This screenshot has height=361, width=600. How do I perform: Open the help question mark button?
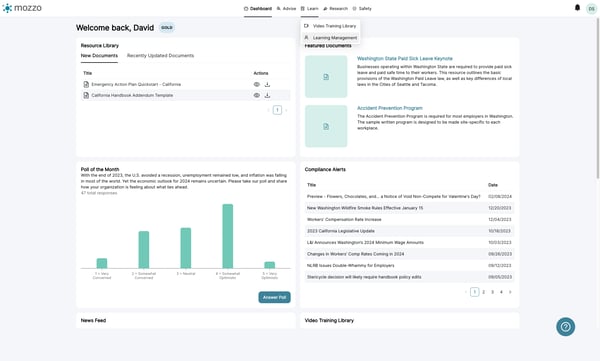point(566,327)
